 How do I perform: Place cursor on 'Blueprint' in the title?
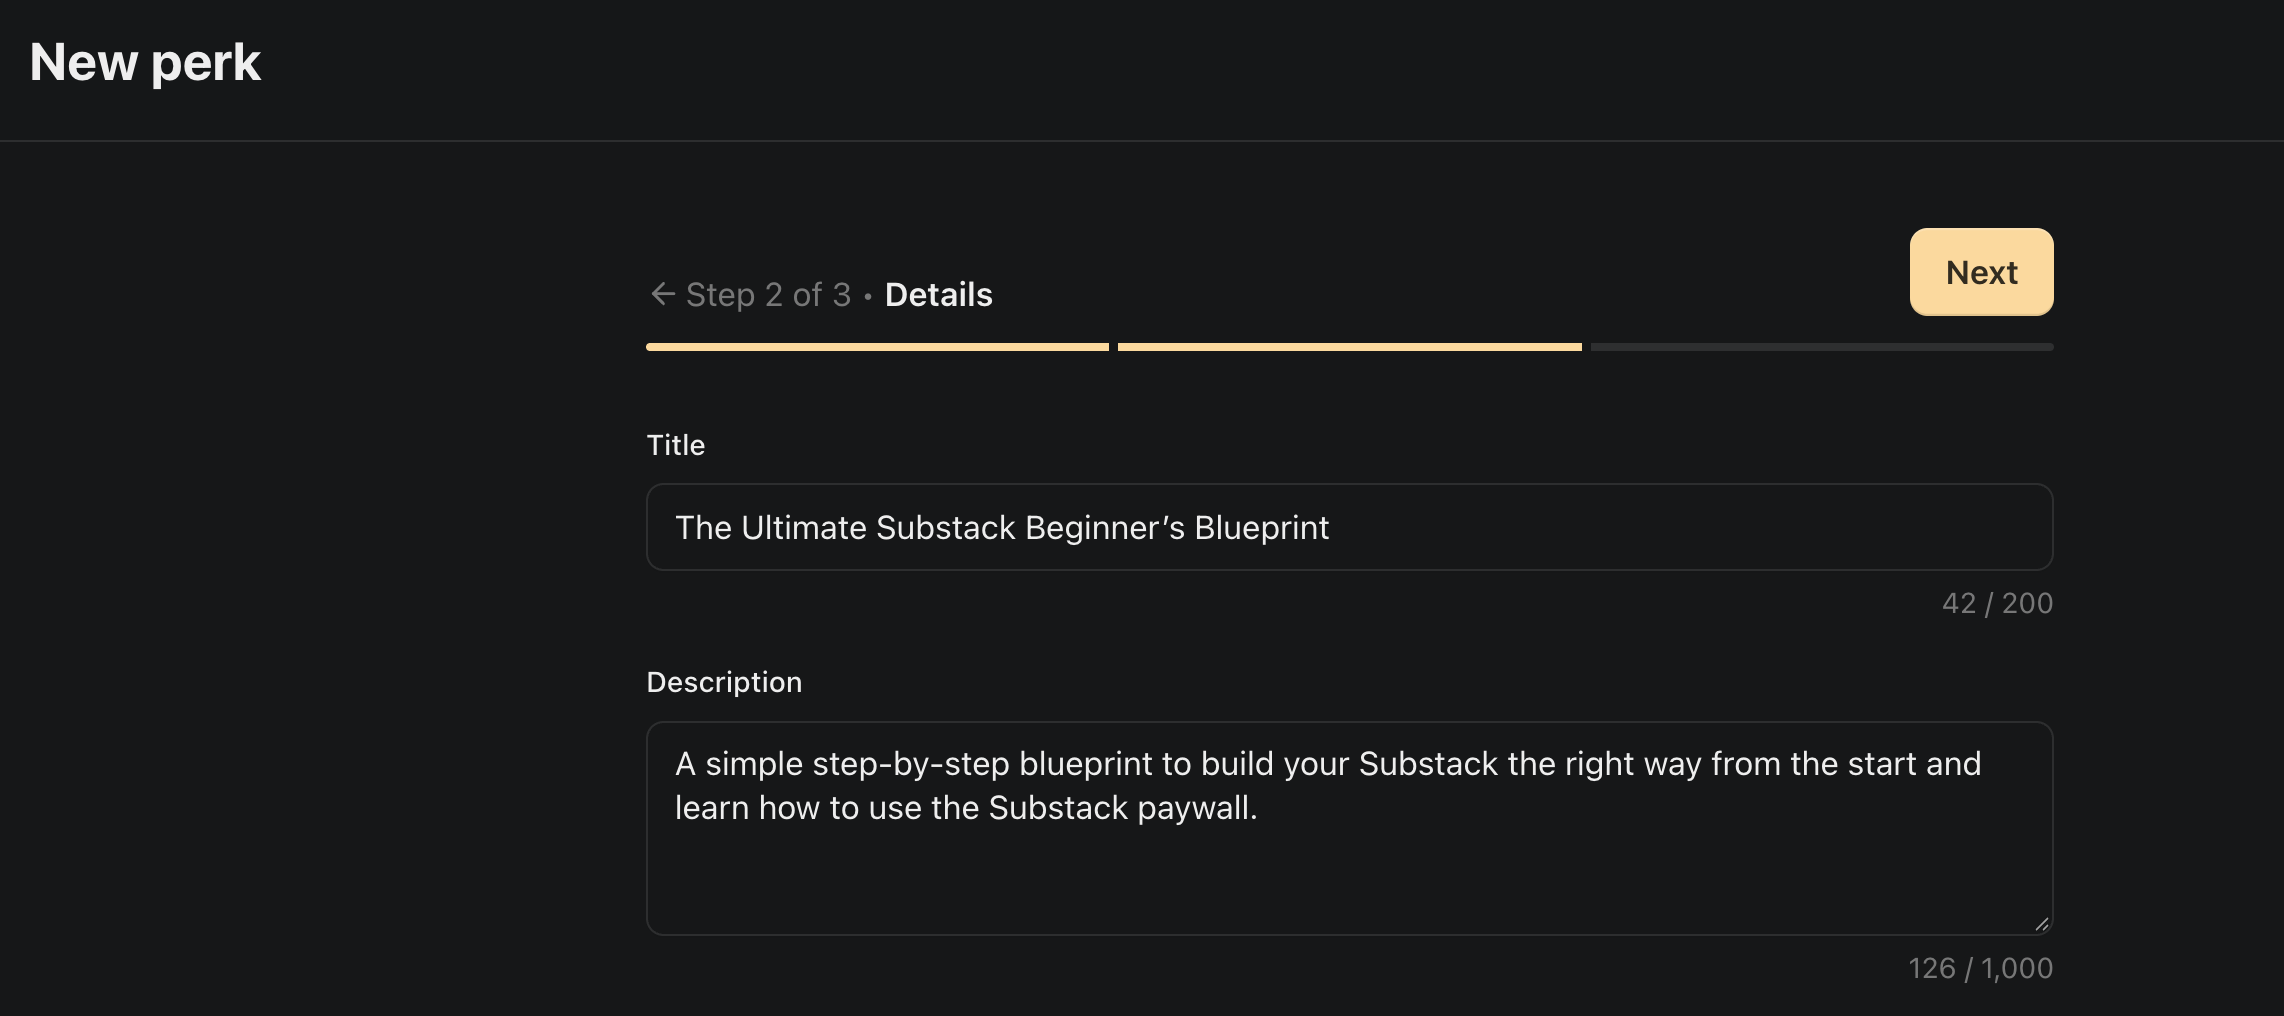[x=1261, y=528]
